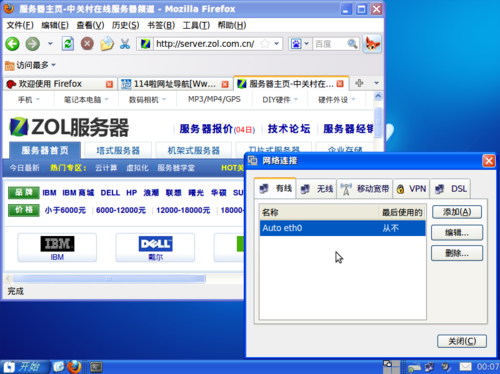Launch Firefox from the taskbar icon
The image size is (500, 374).
pos(74,367)
